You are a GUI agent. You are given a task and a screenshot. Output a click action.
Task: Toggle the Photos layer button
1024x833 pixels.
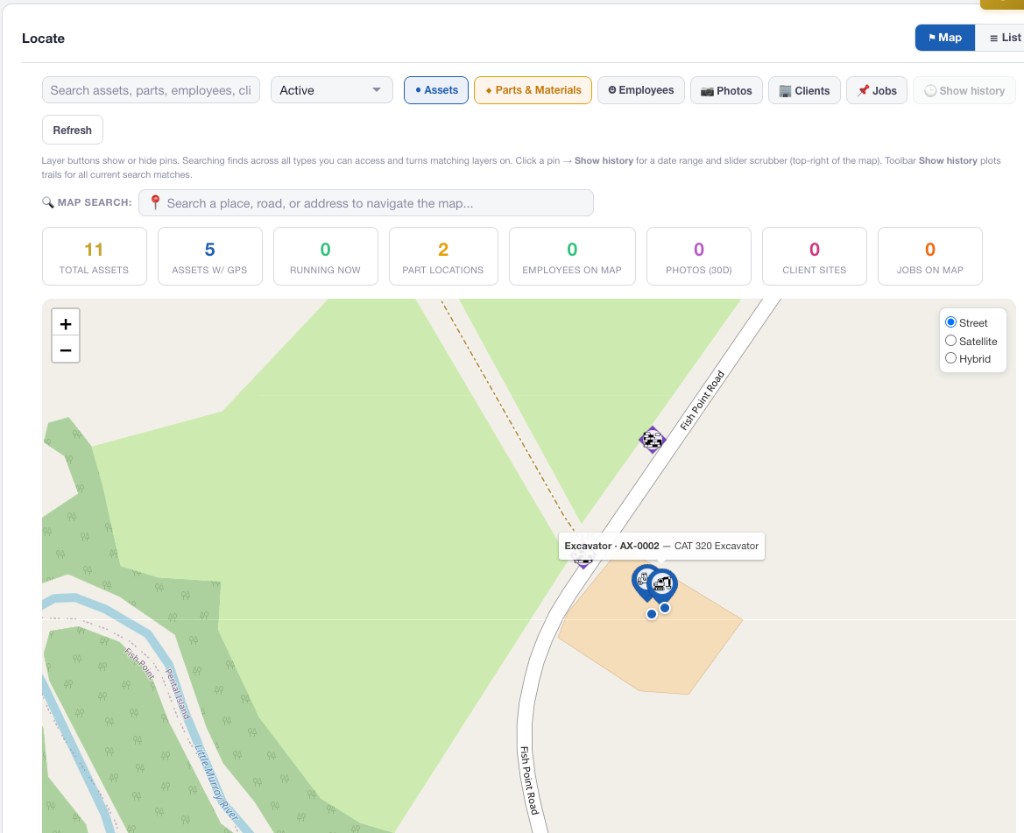coord(726,90)
